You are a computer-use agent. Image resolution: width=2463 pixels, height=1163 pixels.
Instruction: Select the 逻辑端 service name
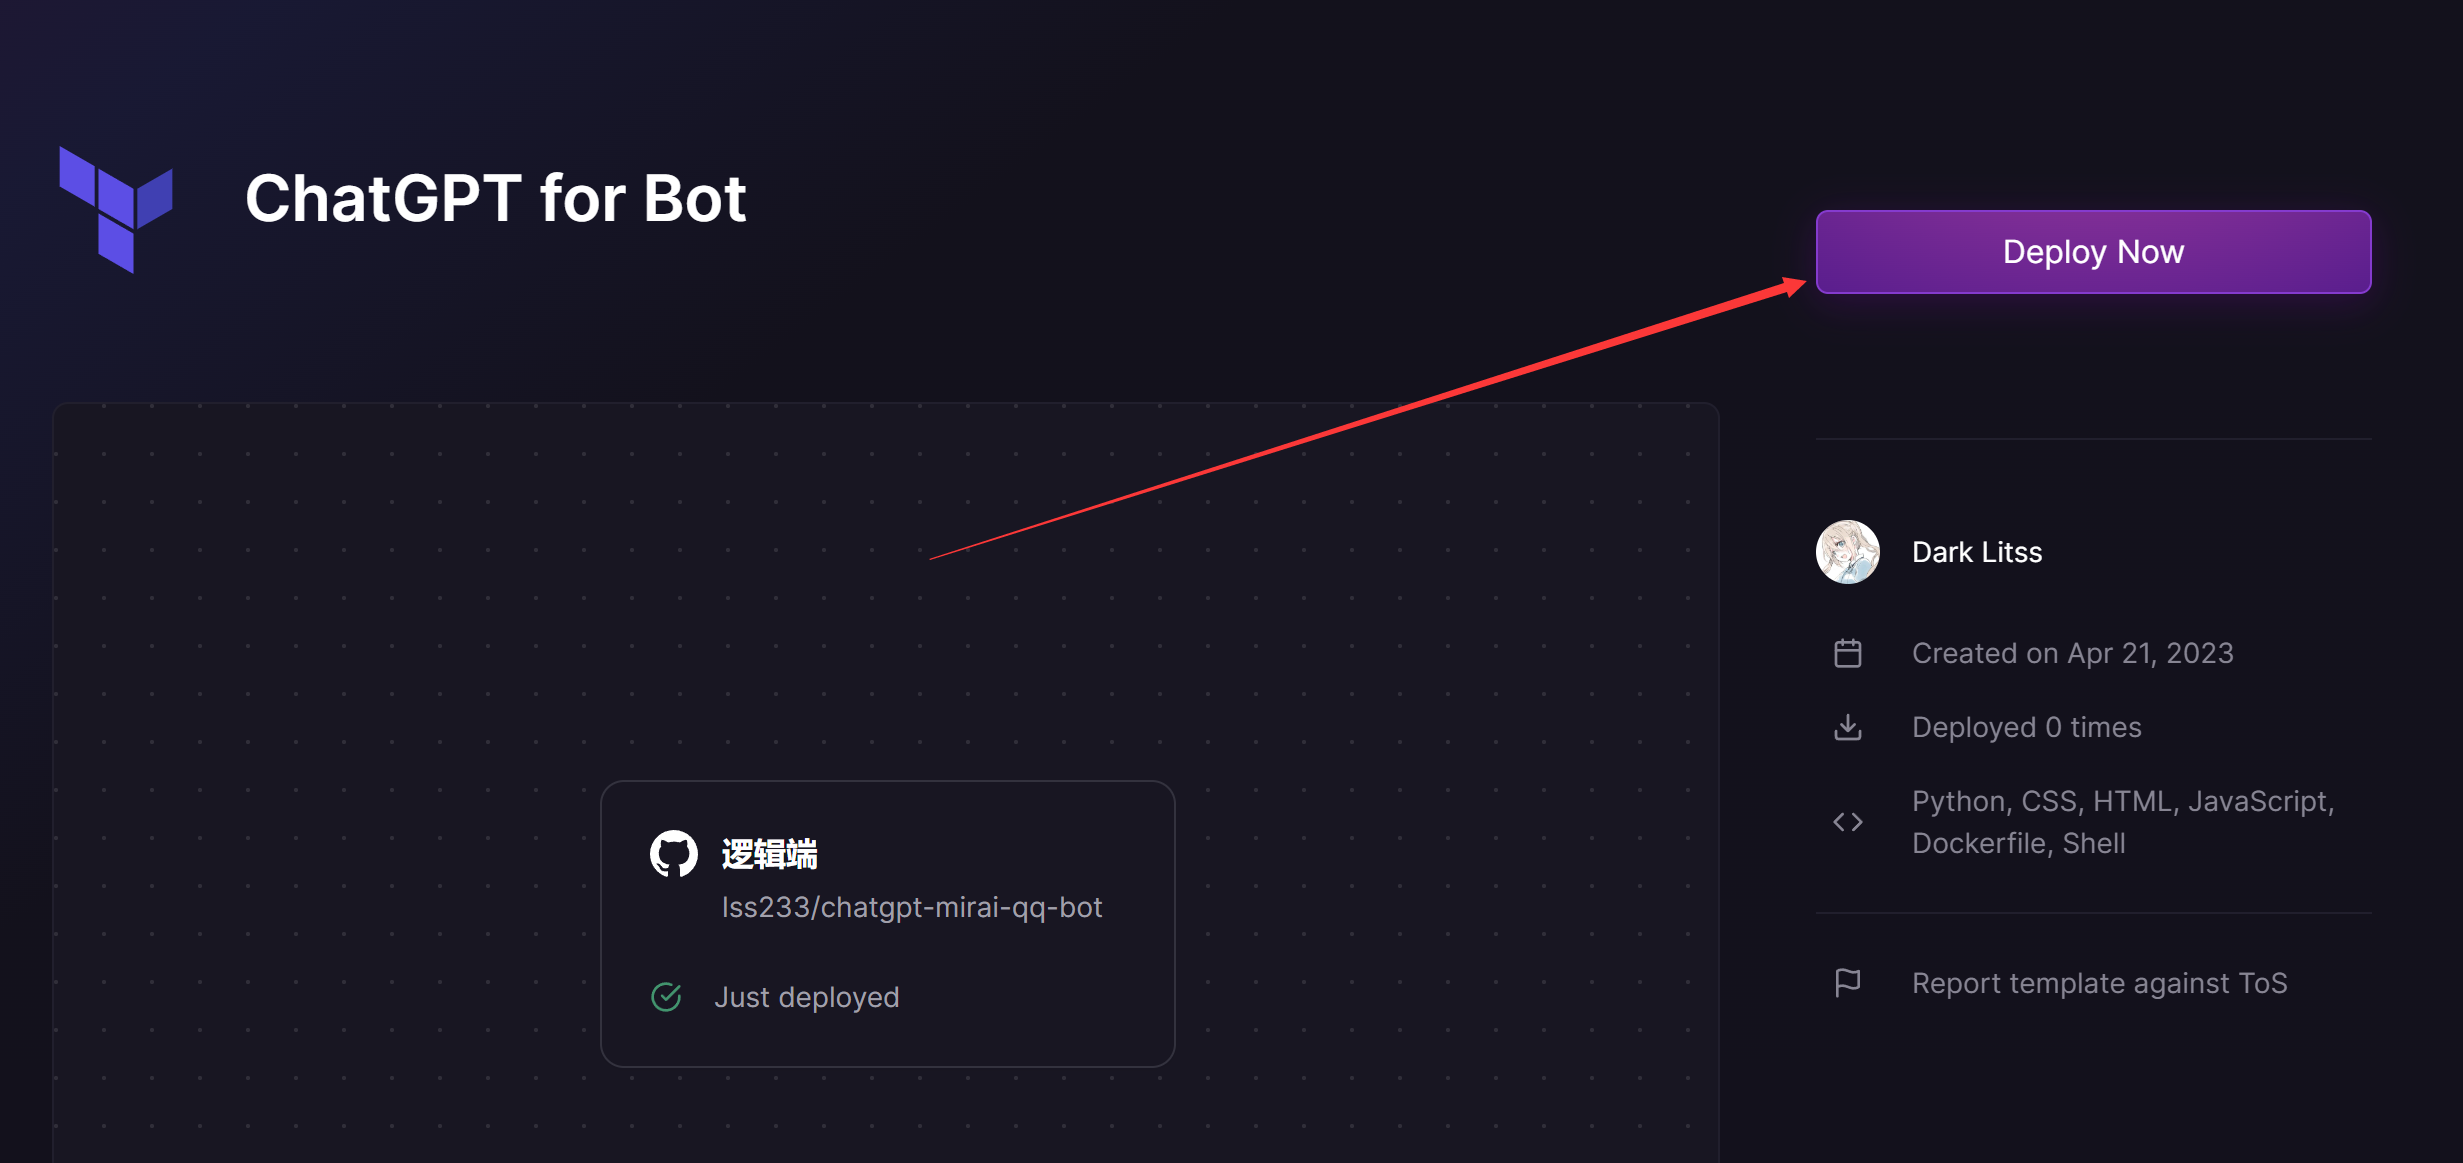(x=769, y=854)
